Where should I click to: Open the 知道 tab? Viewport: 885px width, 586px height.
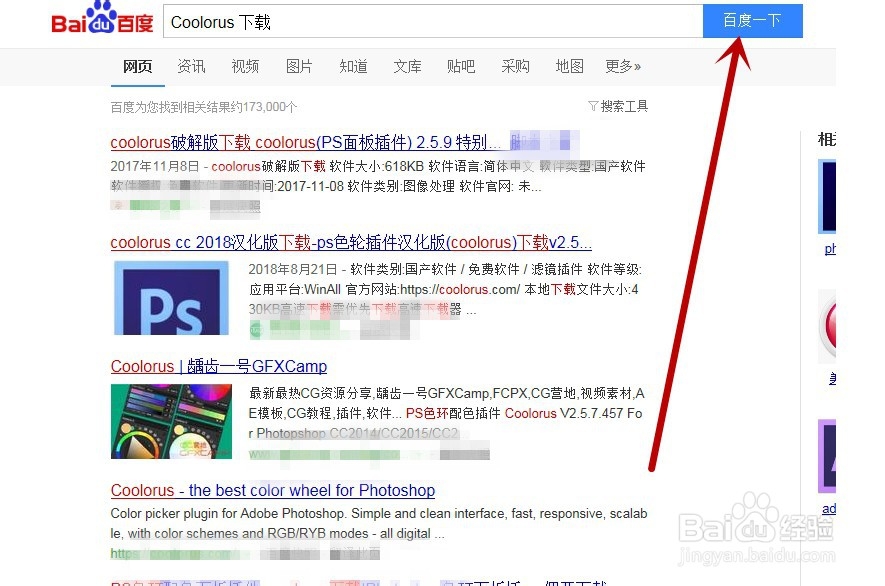(353, 67)
